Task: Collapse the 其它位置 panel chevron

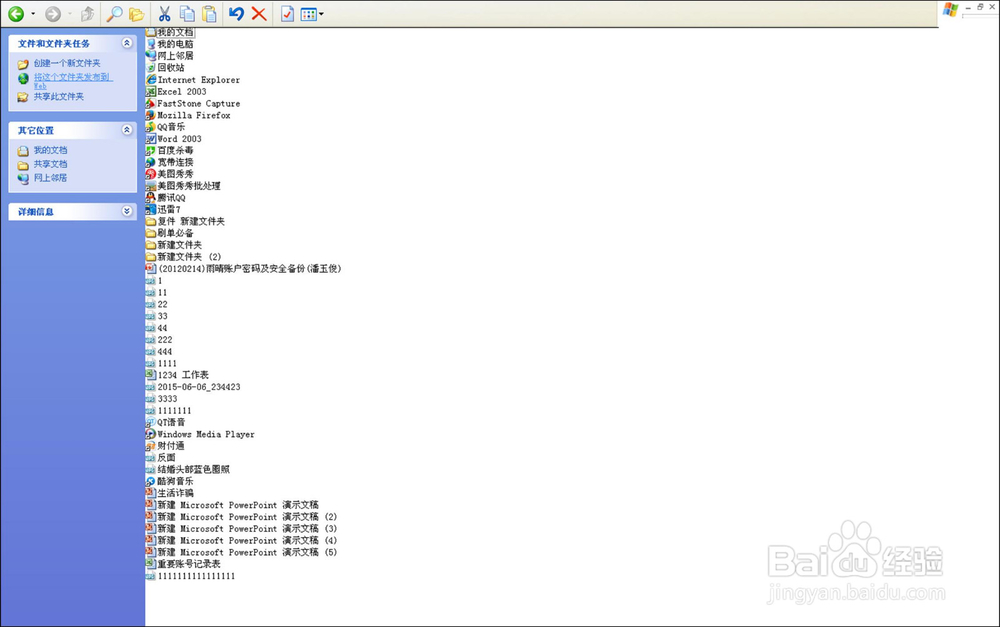Action: click(x=127, y=129)
